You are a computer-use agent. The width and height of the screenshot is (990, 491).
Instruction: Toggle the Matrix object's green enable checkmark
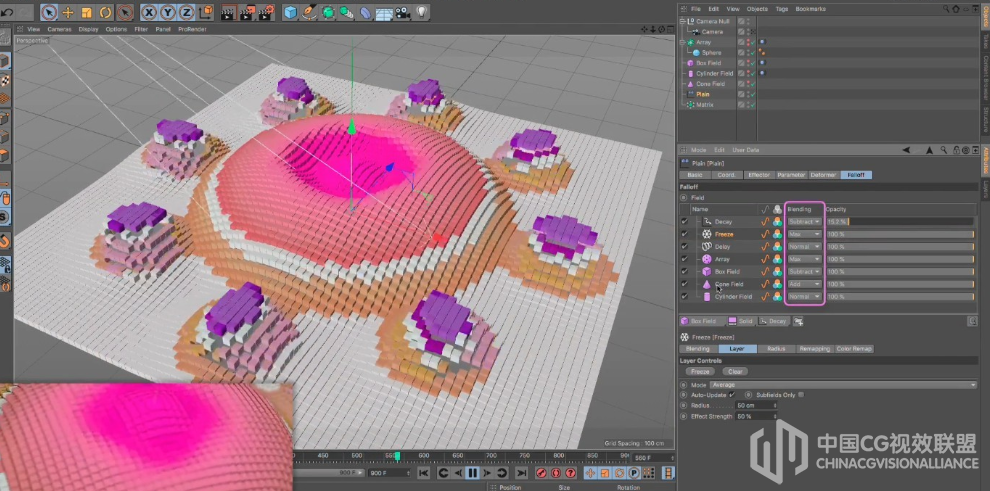pyautogui.click(x=753, y=105)
